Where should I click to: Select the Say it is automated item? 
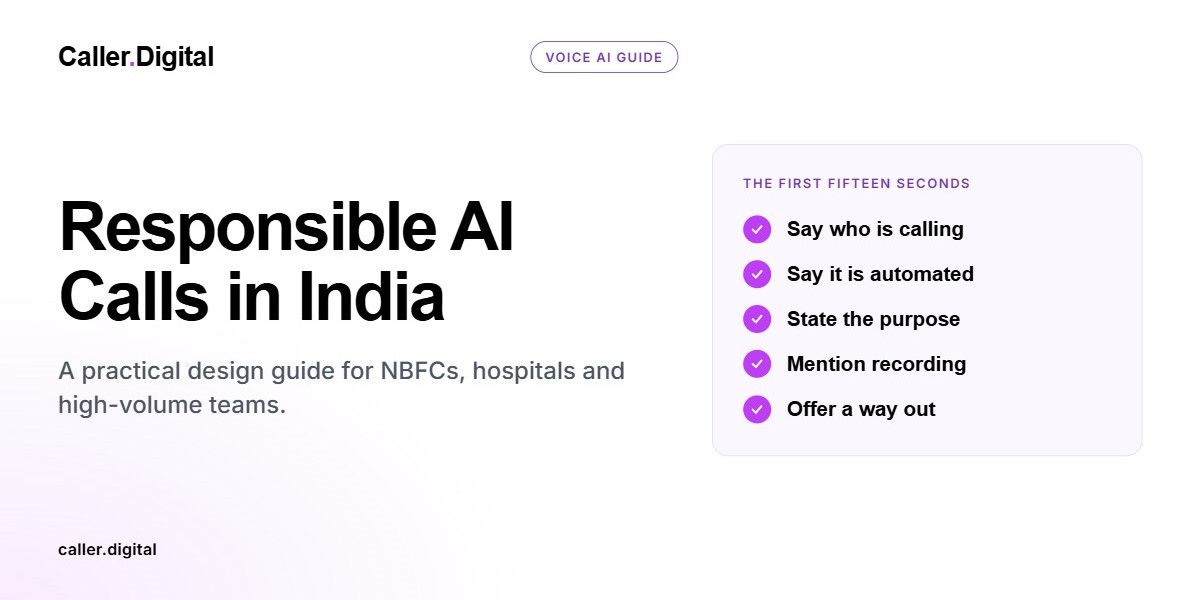880,274
